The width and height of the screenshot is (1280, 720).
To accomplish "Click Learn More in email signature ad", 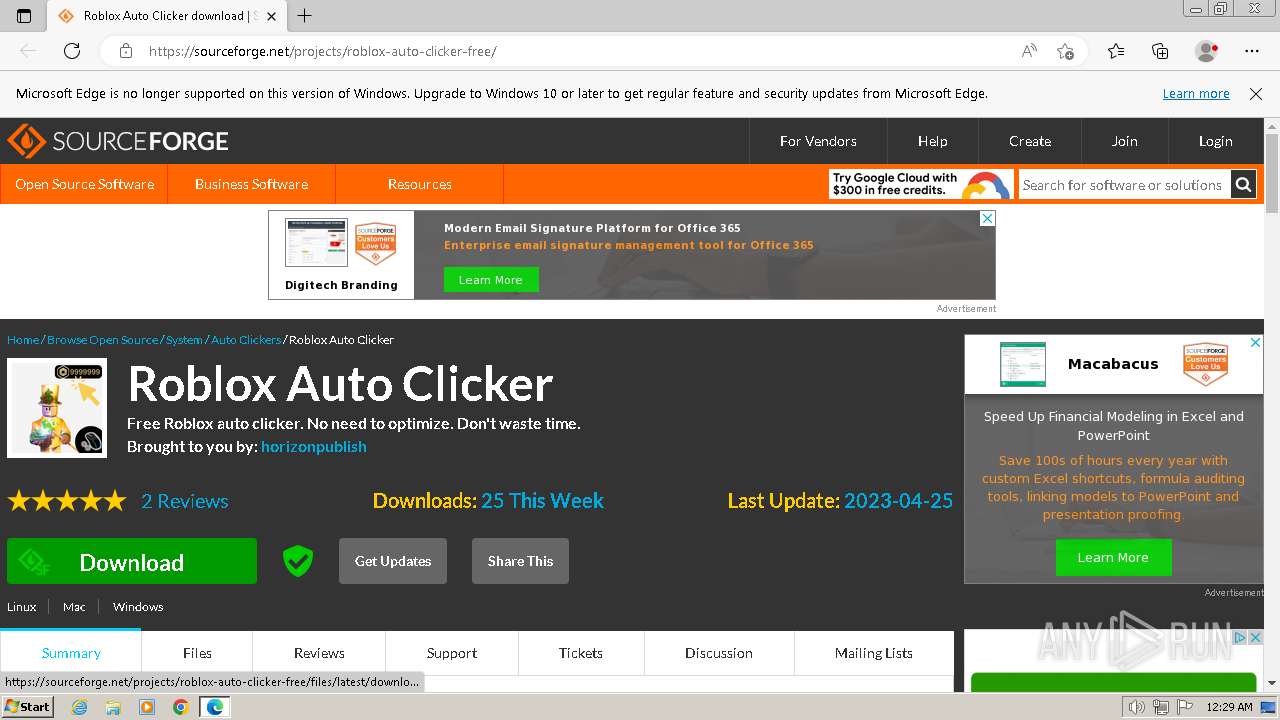I will (491, 280).
